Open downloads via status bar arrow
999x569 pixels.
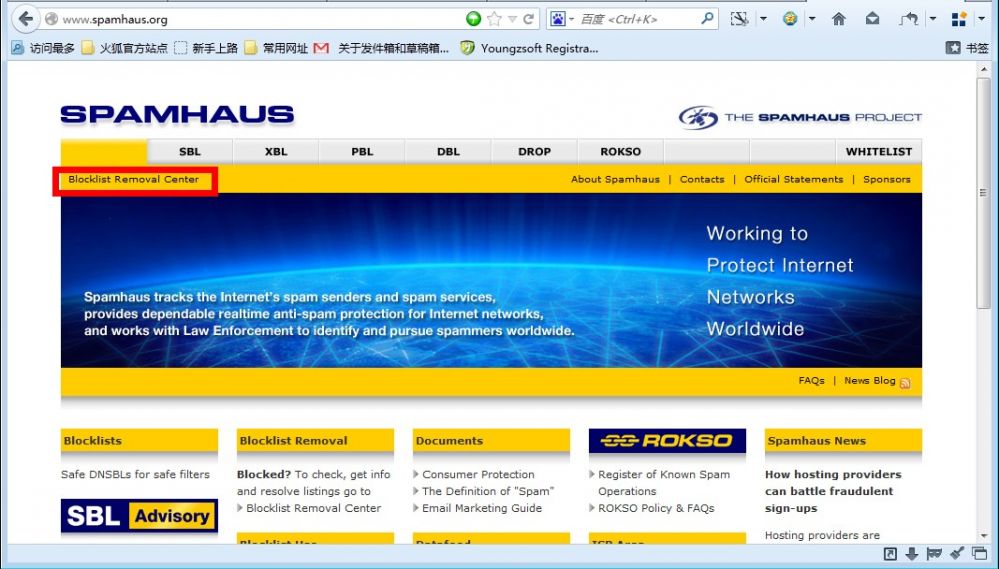[x=912, y=554]
